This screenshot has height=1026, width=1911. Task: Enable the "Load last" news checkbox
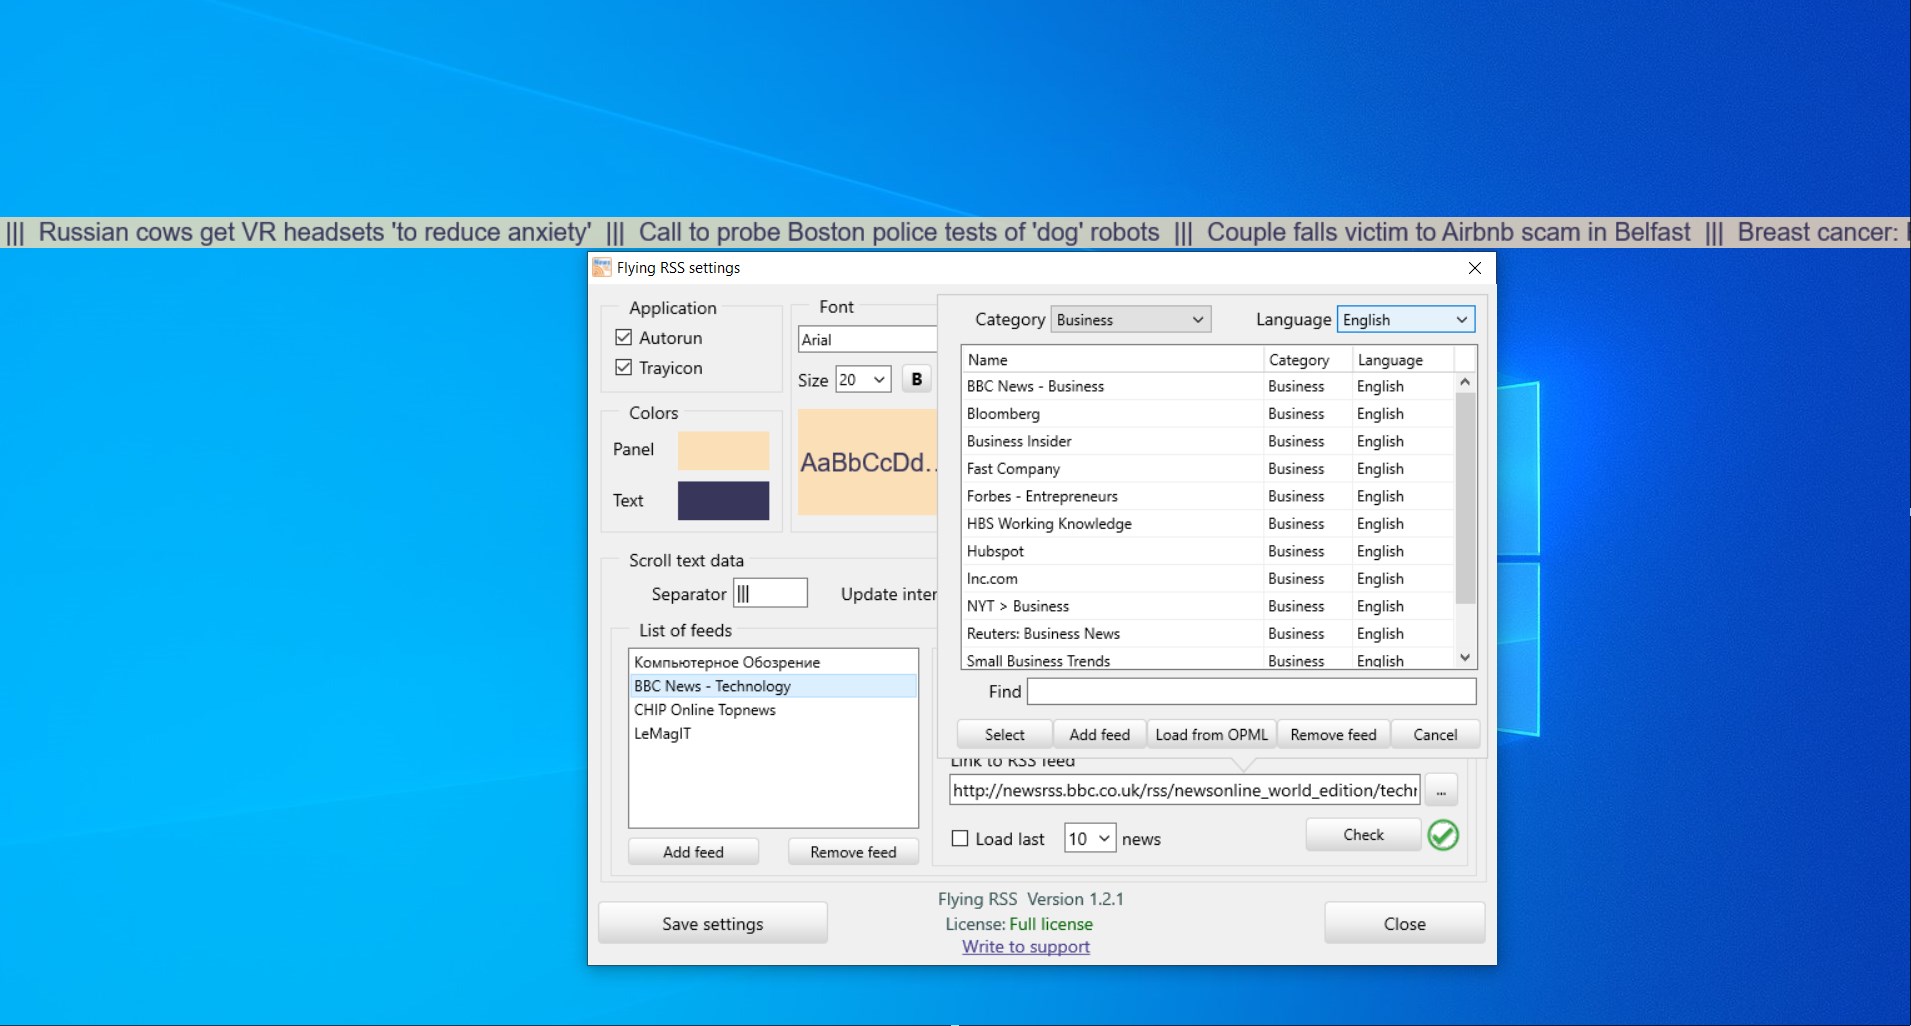pos(959,838)
